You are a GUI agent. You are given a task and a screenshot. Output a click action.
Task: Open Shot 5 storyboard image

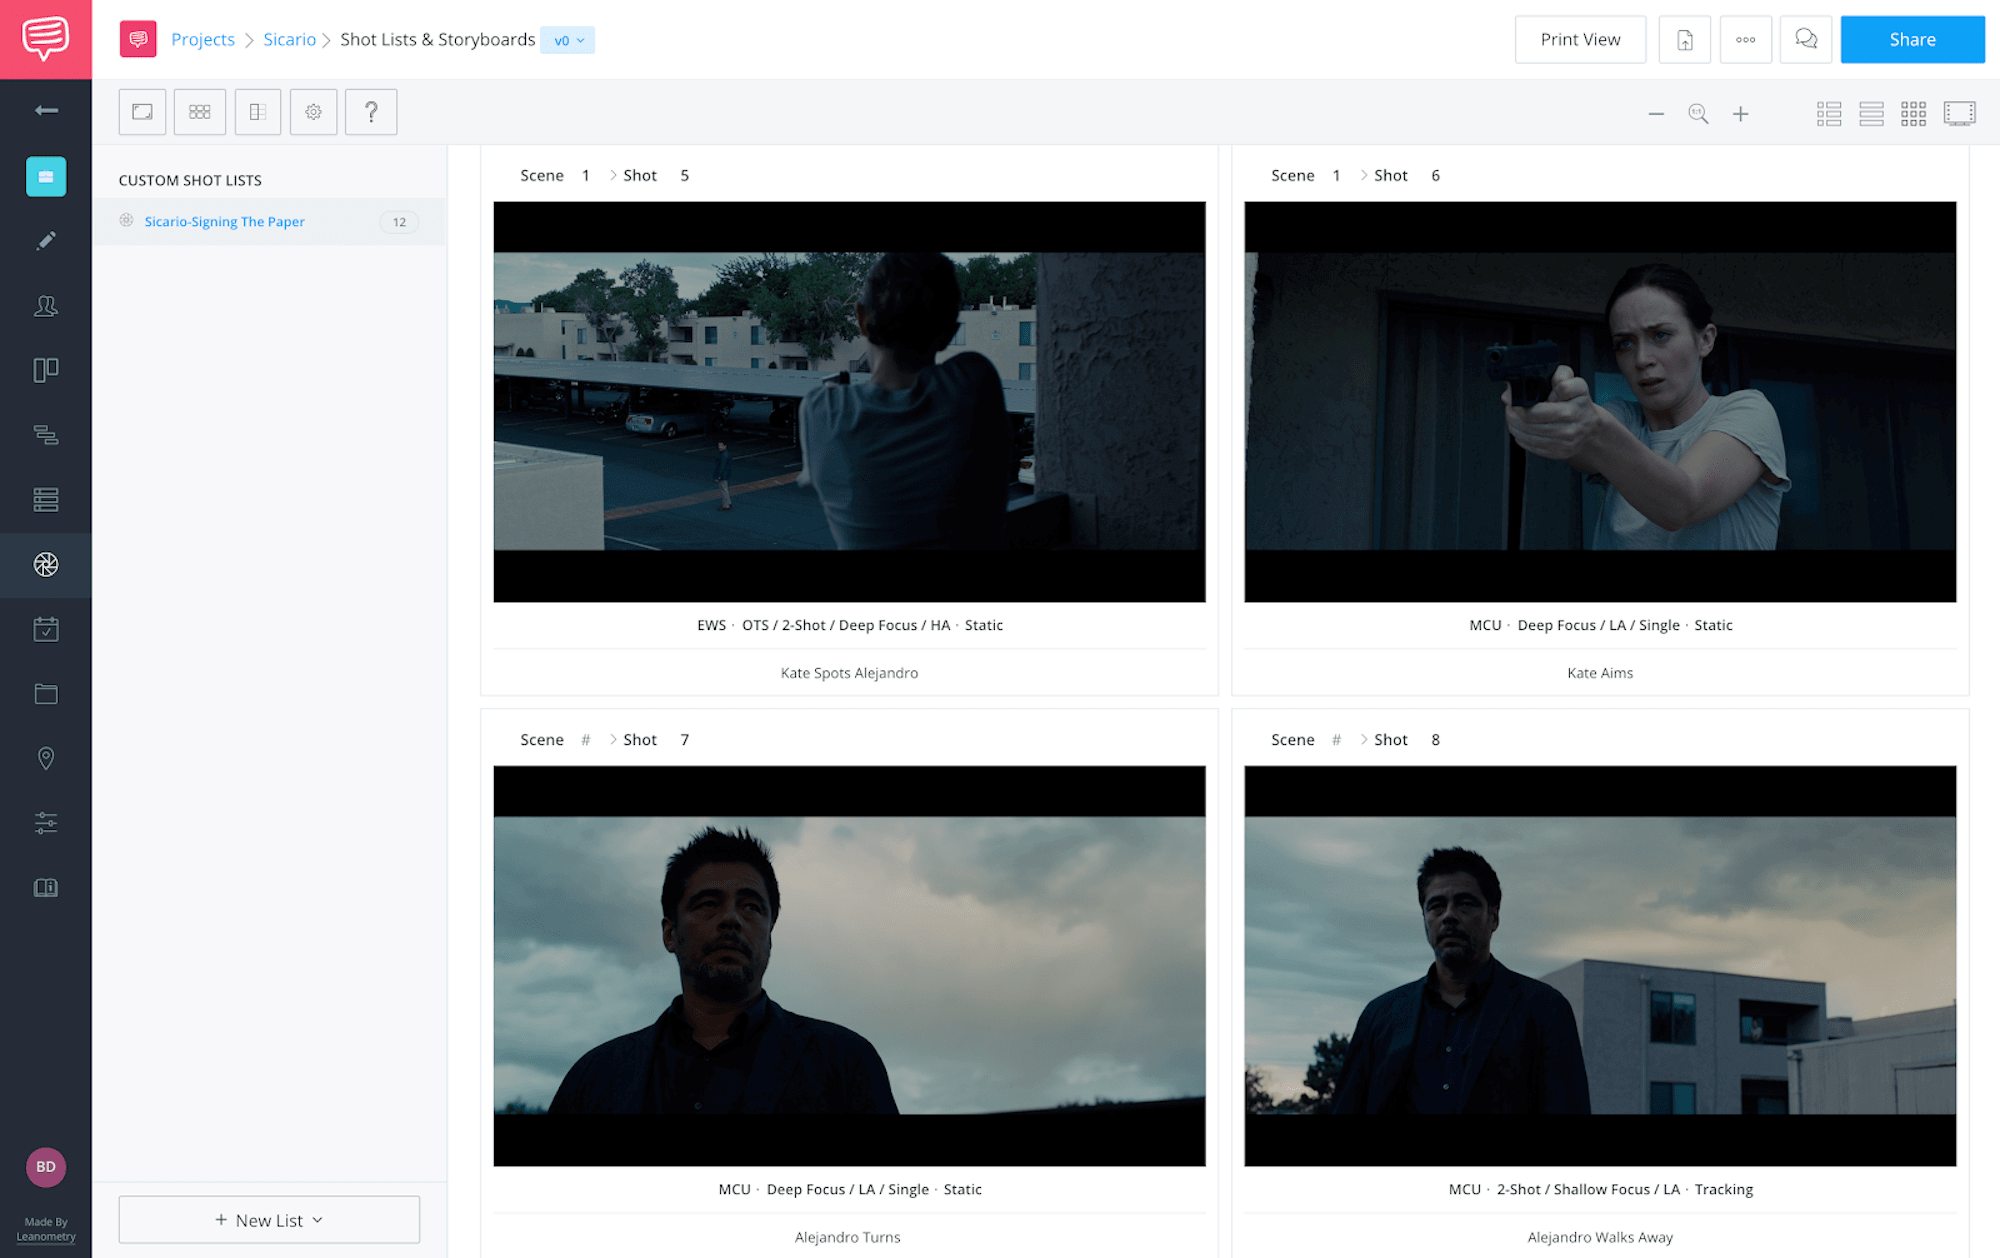tap(849, 402)
